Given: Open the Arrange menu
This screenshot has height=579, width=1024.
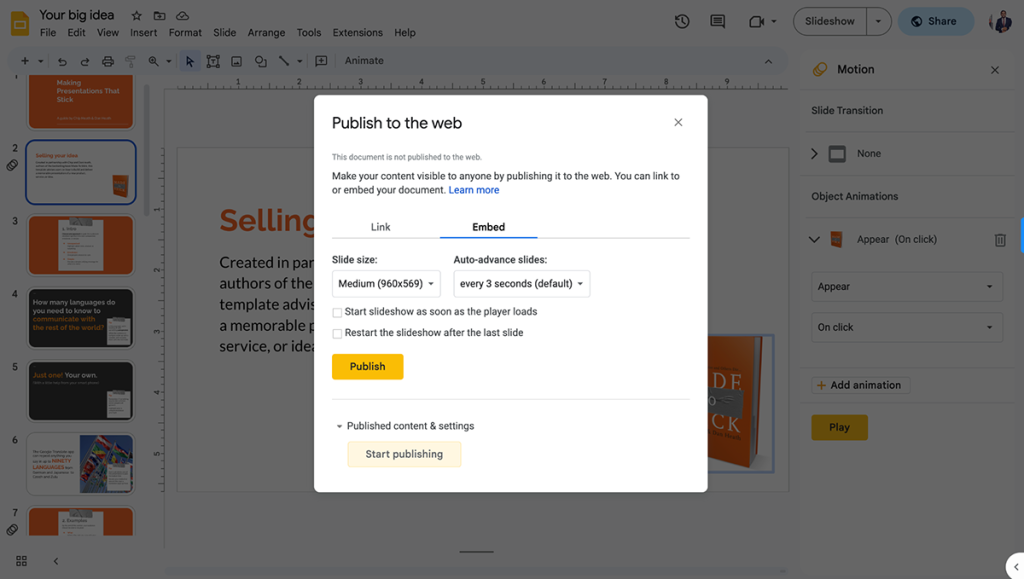Looking at the screenshot, I should point(266,33).
